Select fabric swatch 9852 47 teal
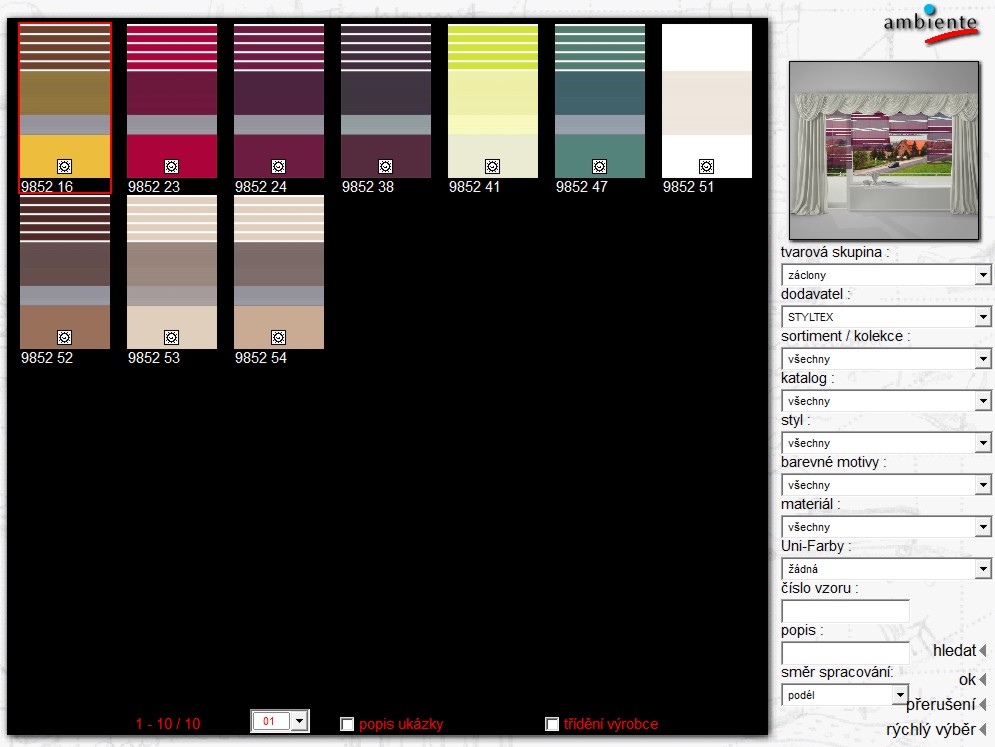995x747 pixels. pyautogui.click(x=600, y=101)
